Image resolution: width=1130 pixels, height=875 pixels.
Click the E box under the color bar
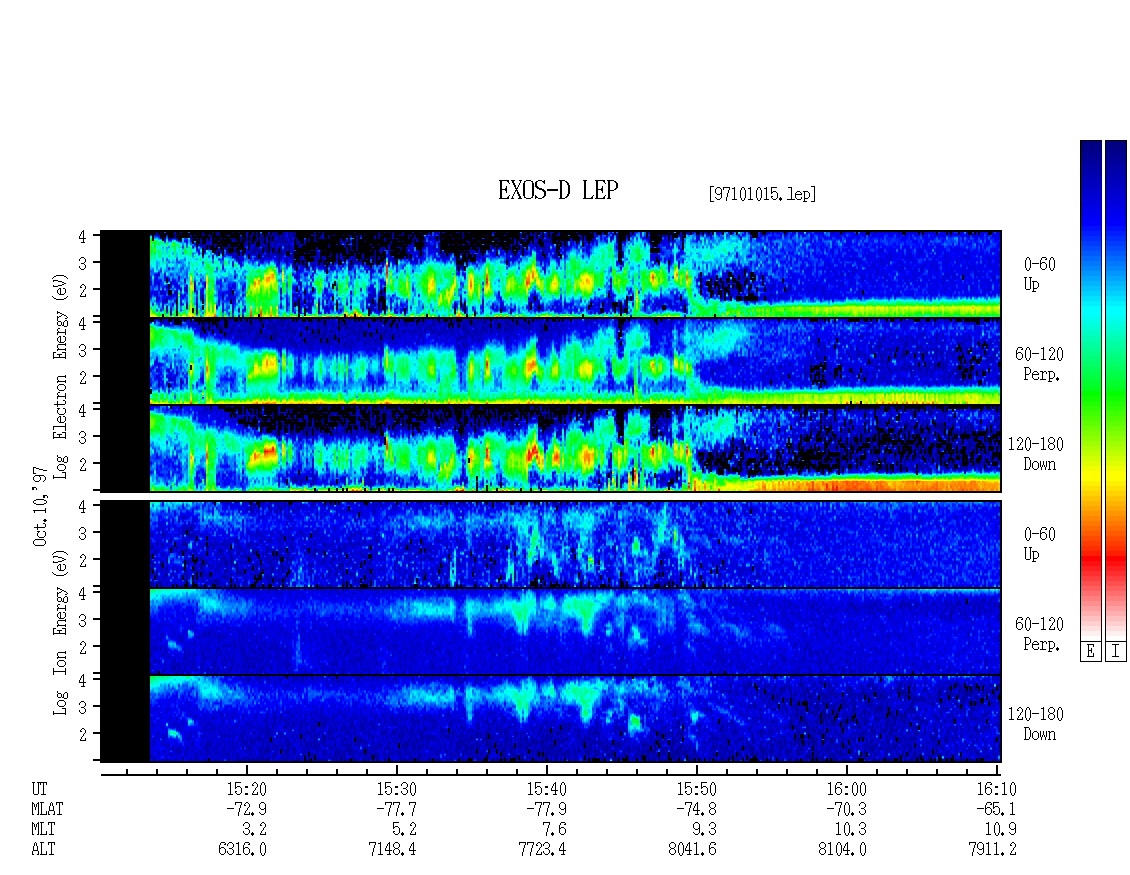(1090, 652)
